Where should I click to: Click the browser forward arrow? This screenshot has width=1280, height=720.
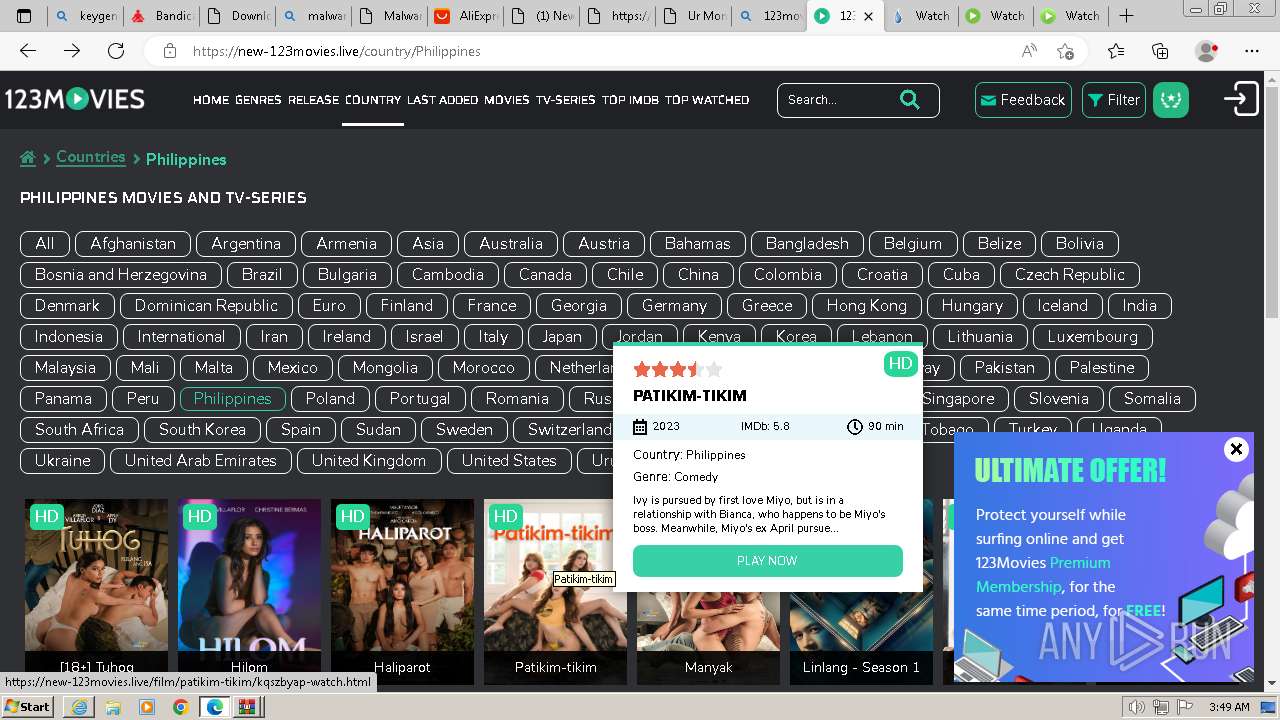click(72, 51)
